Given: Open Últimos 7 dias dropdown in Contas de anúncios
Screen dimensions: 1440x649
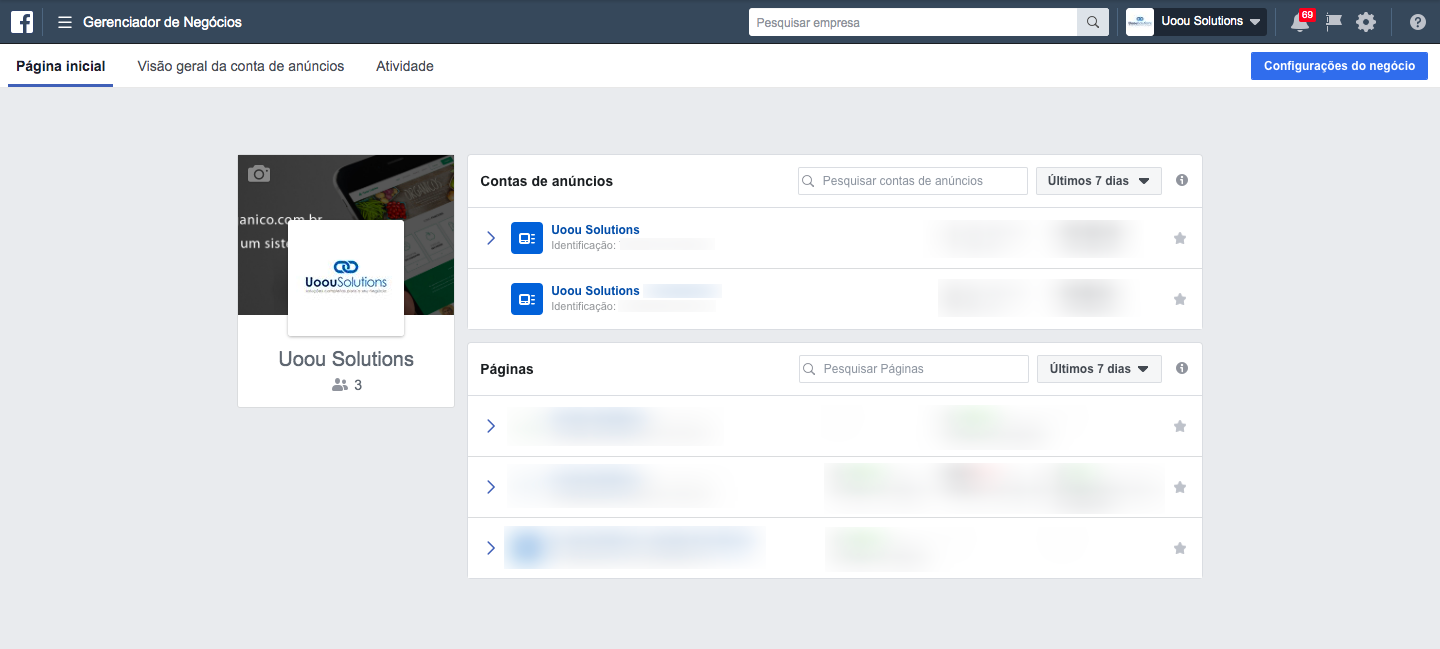Looking at the screenshot, I should point(1098,181).
